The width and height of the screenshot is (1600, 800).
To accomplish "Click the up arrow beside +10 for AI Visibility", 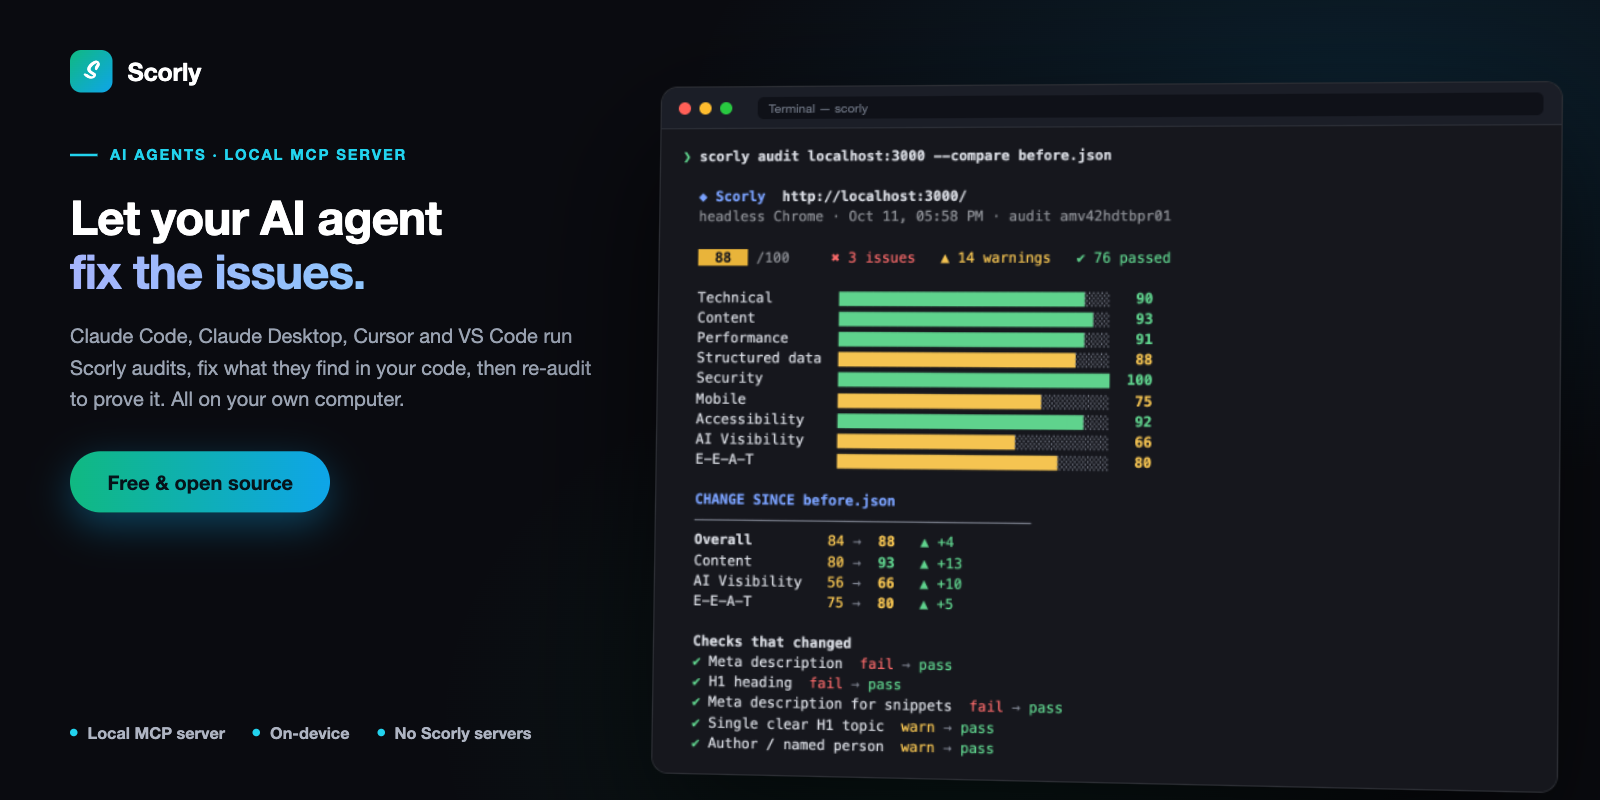I will [x=924, y=584].
